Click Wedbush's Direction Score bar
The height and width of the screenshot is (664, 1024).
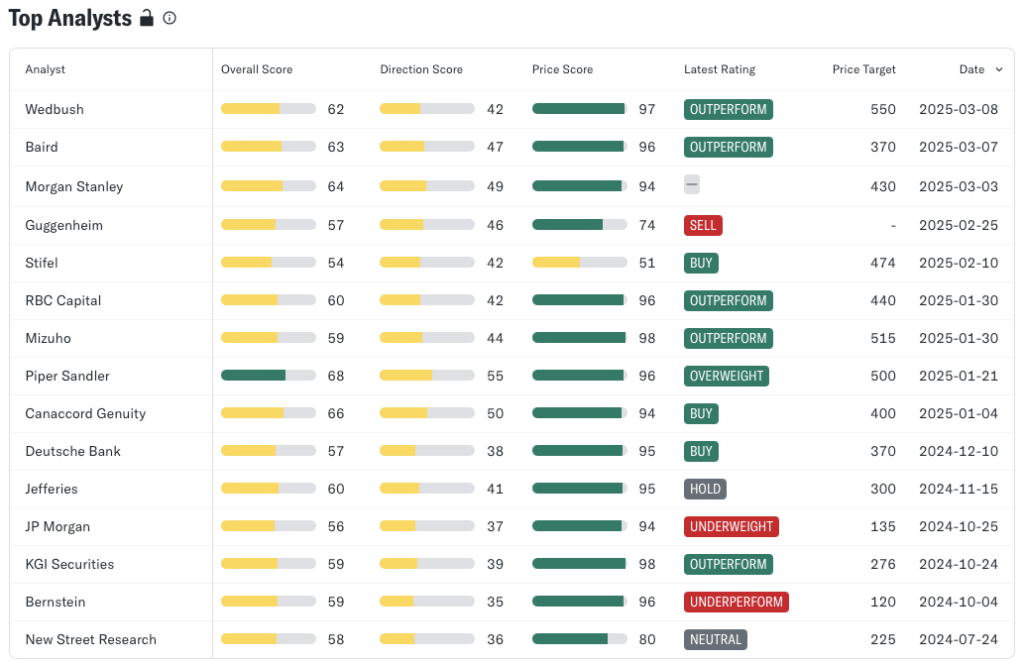(427, 109)
